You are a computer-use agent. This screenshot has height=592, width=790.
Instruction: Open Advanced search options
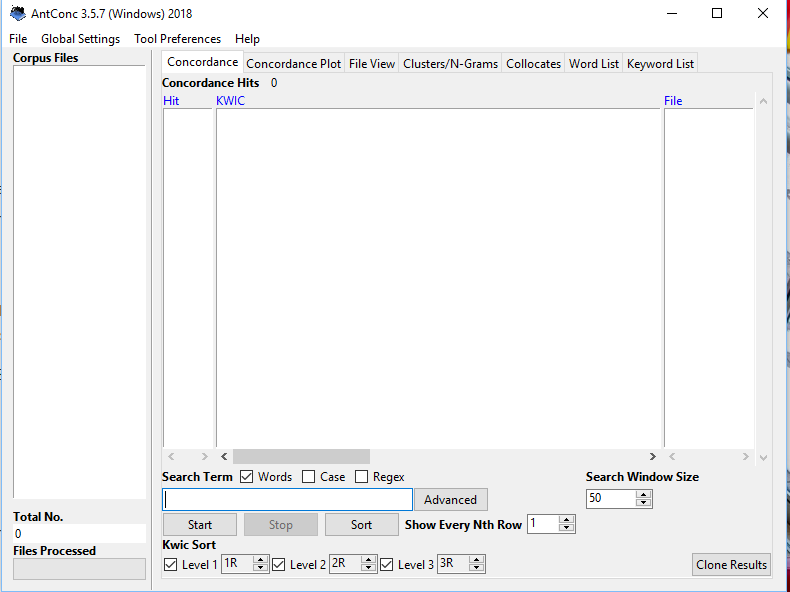pos(450,500)
